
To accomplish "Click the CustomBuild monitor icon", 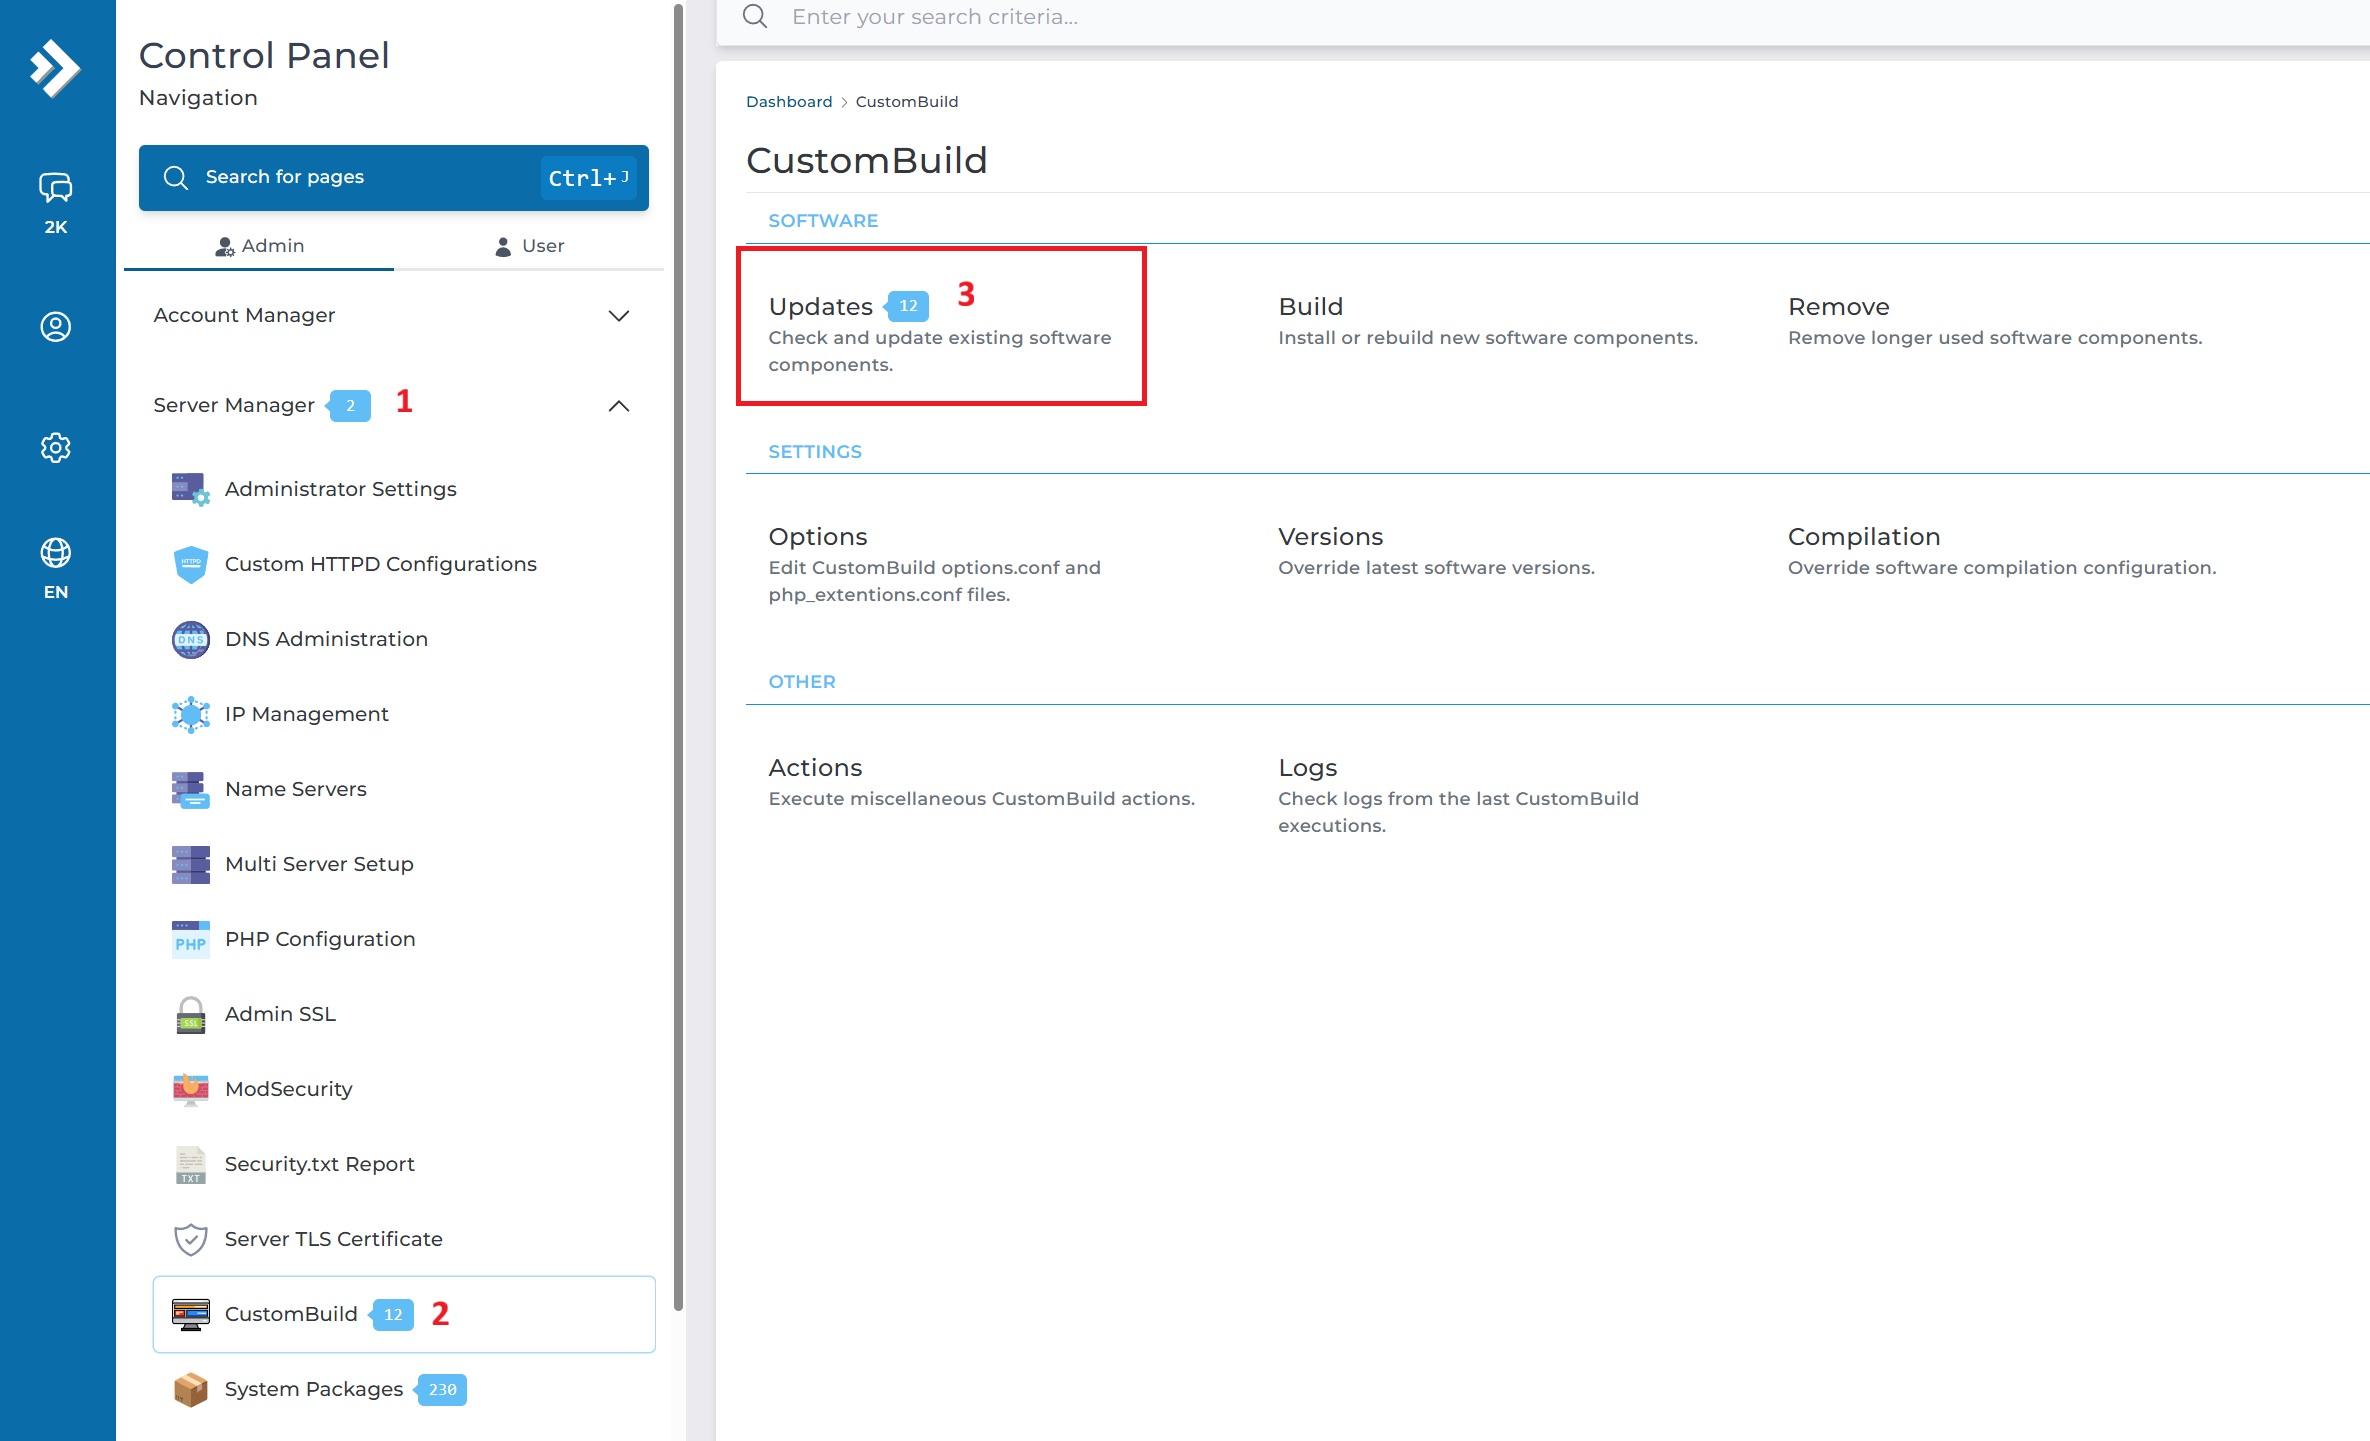I will tap(190, 1314).
